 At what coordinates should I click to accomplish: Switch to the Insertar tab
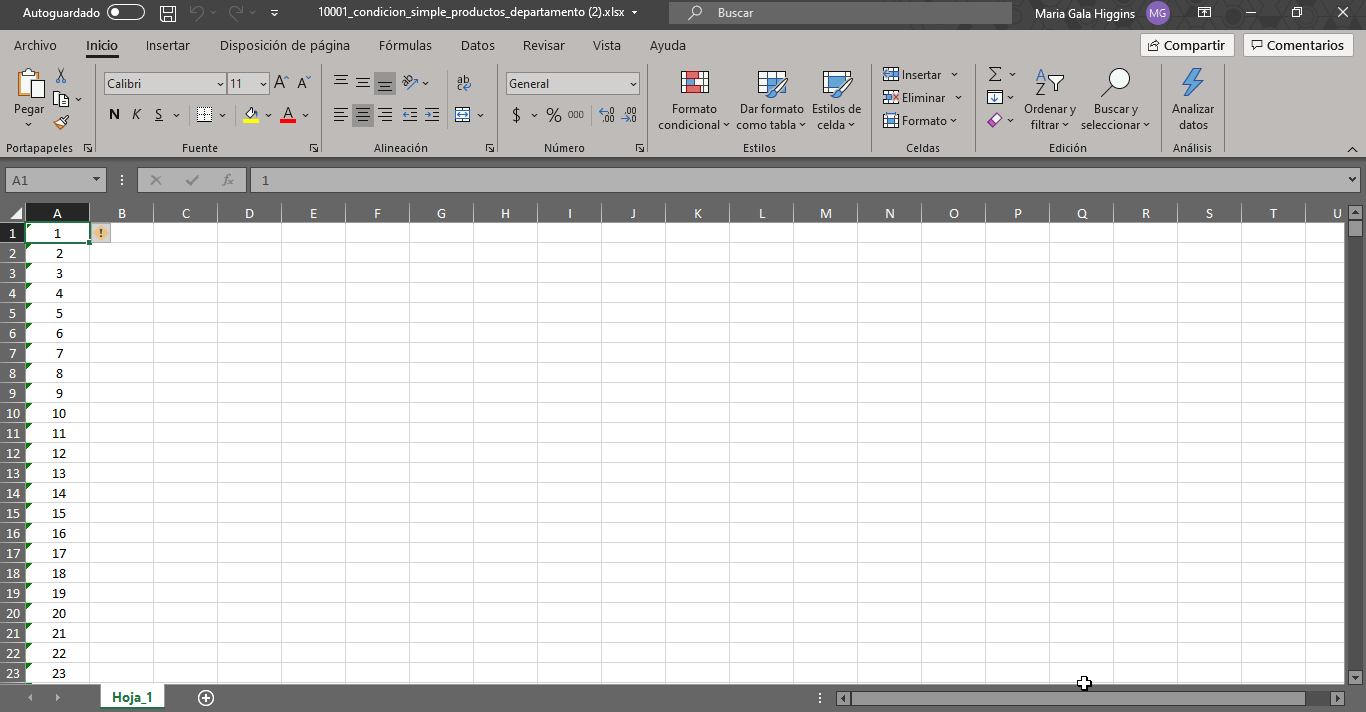tap(167, 45)
